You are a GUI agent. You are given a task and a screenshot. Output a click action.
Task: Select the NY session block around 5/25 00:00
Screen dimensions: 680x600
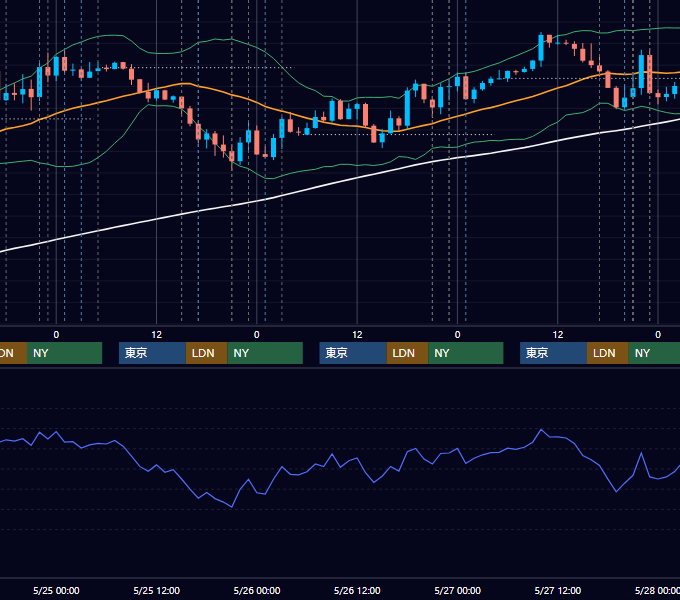64,353
